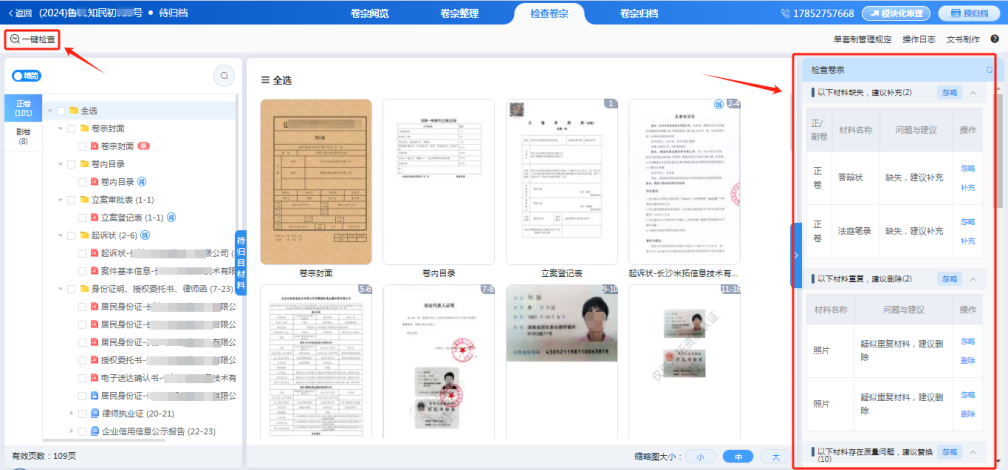Image resolution: width=1008 pixels, height=470 pixels.
Task: Switch to the 卷宗归档 tab
Action: click(638, 13)
